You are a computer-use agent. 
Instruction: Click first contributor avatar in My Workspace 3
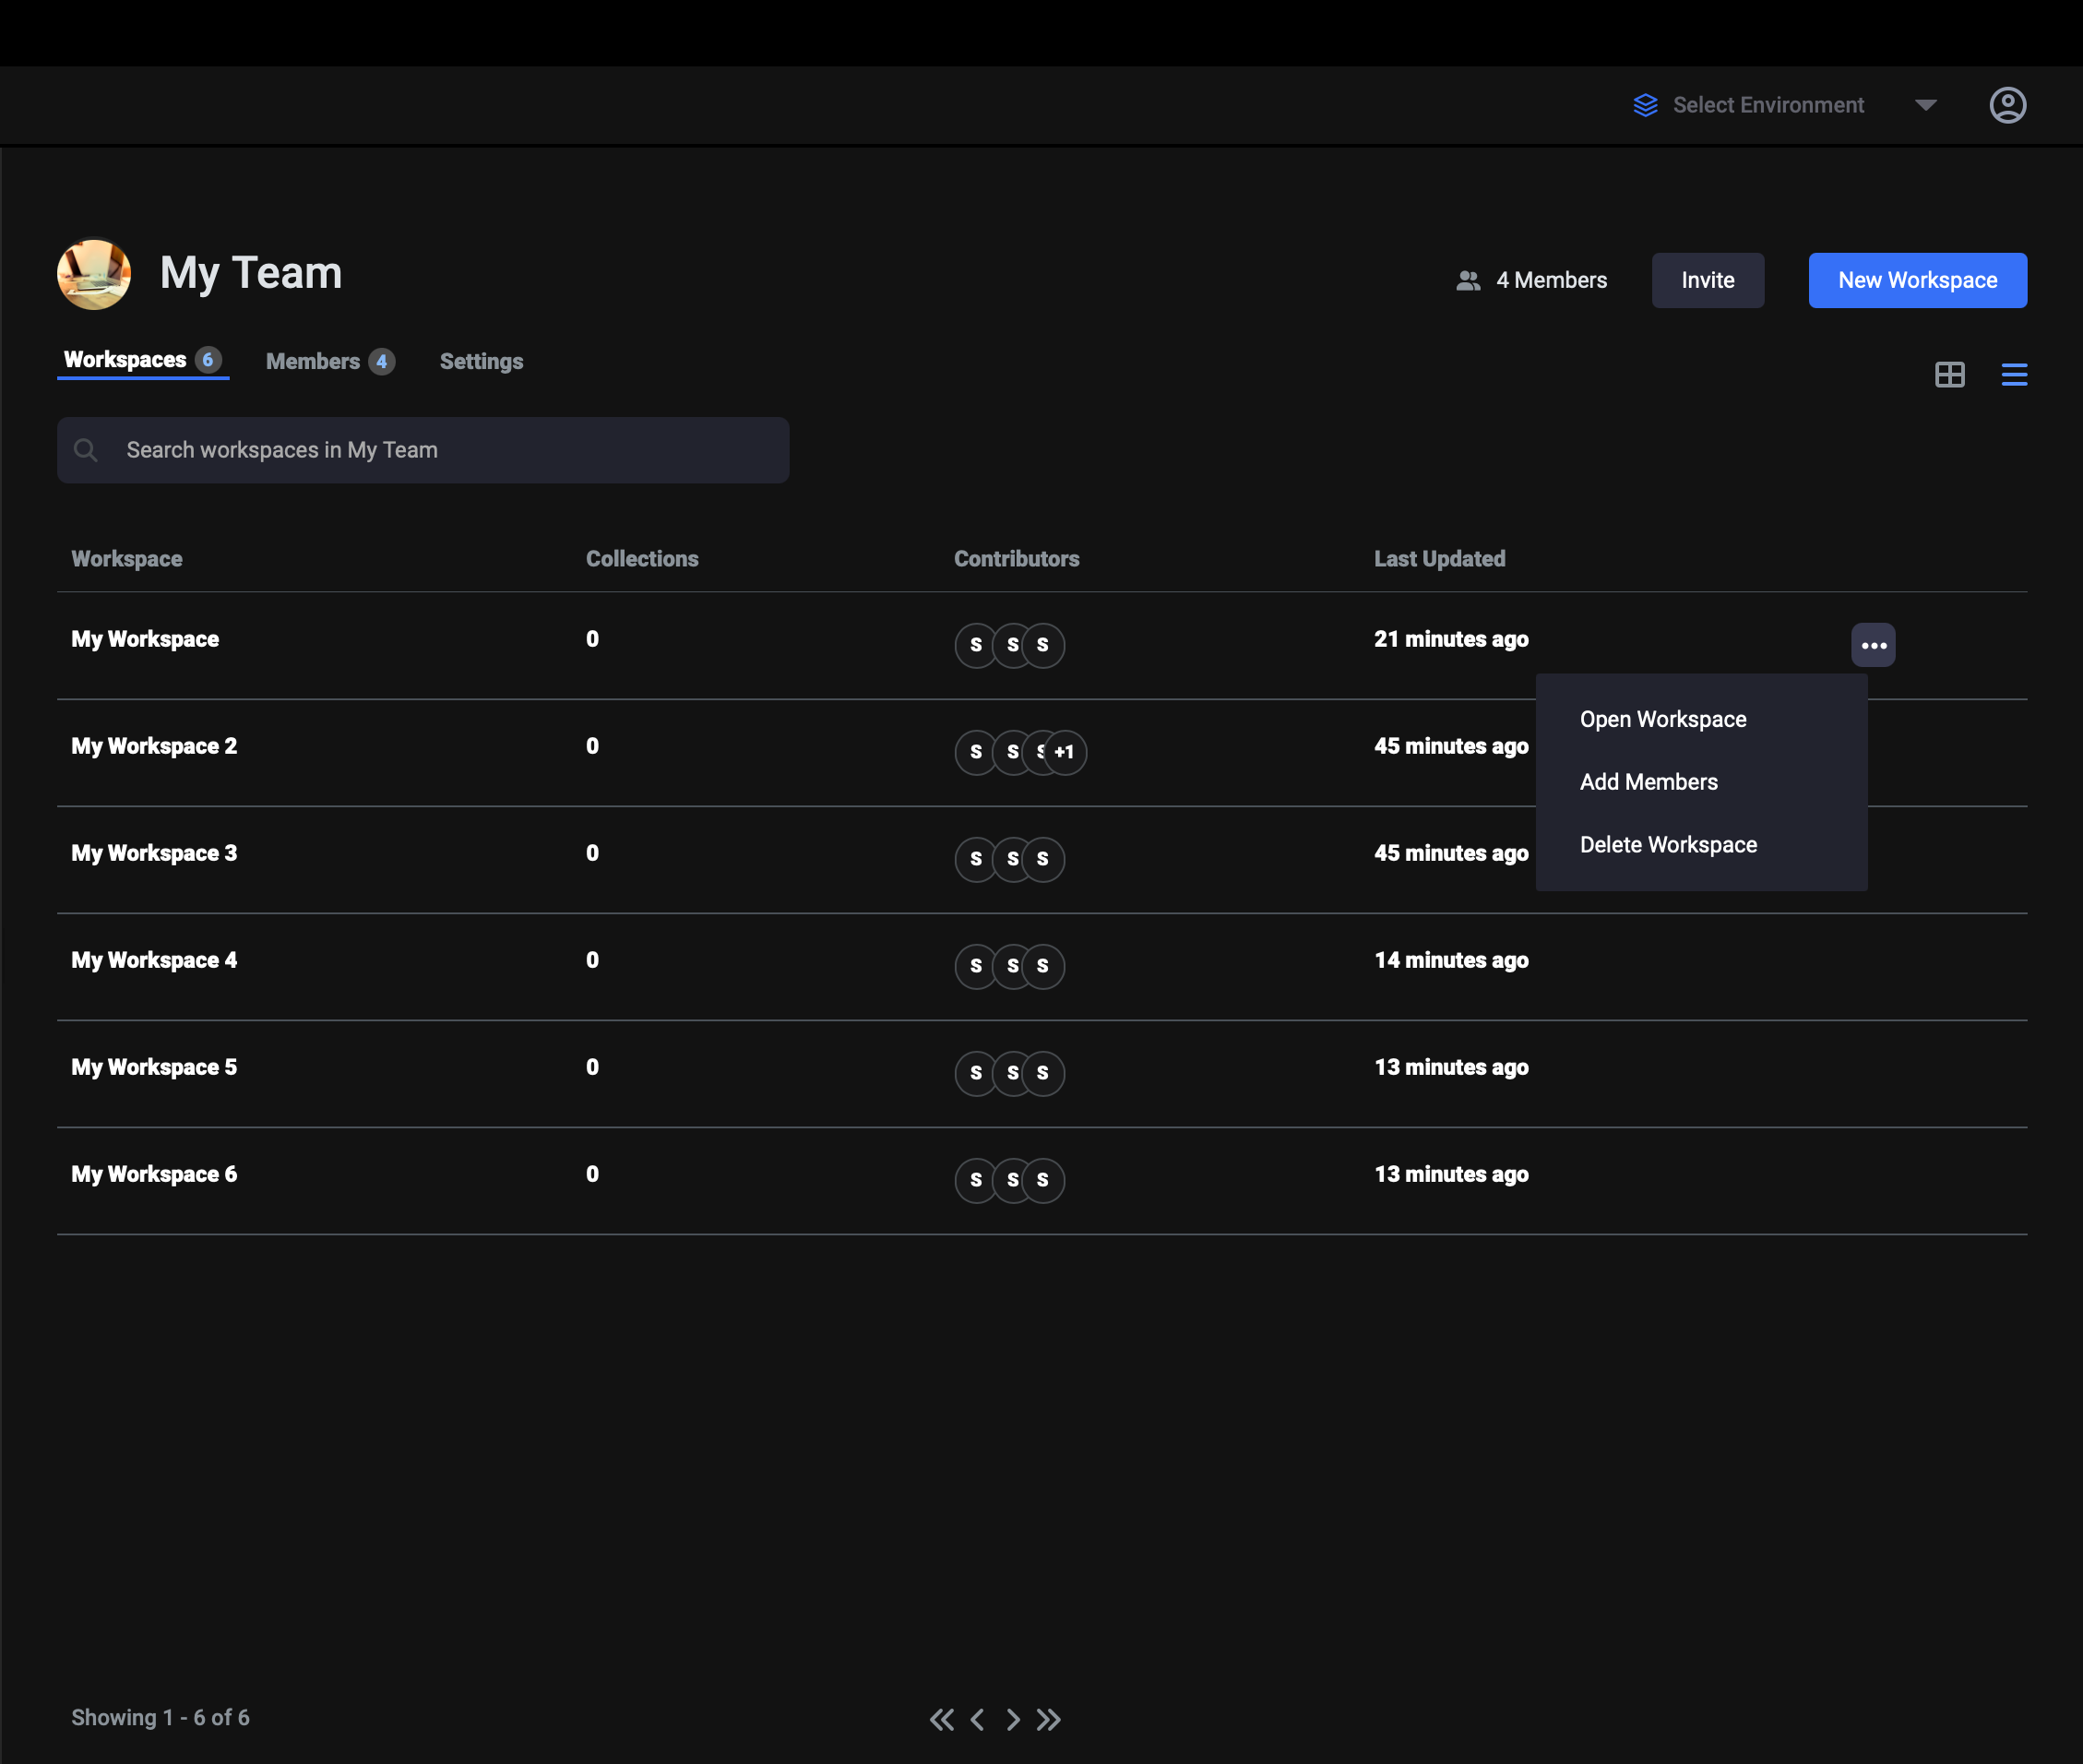[975, 859]
